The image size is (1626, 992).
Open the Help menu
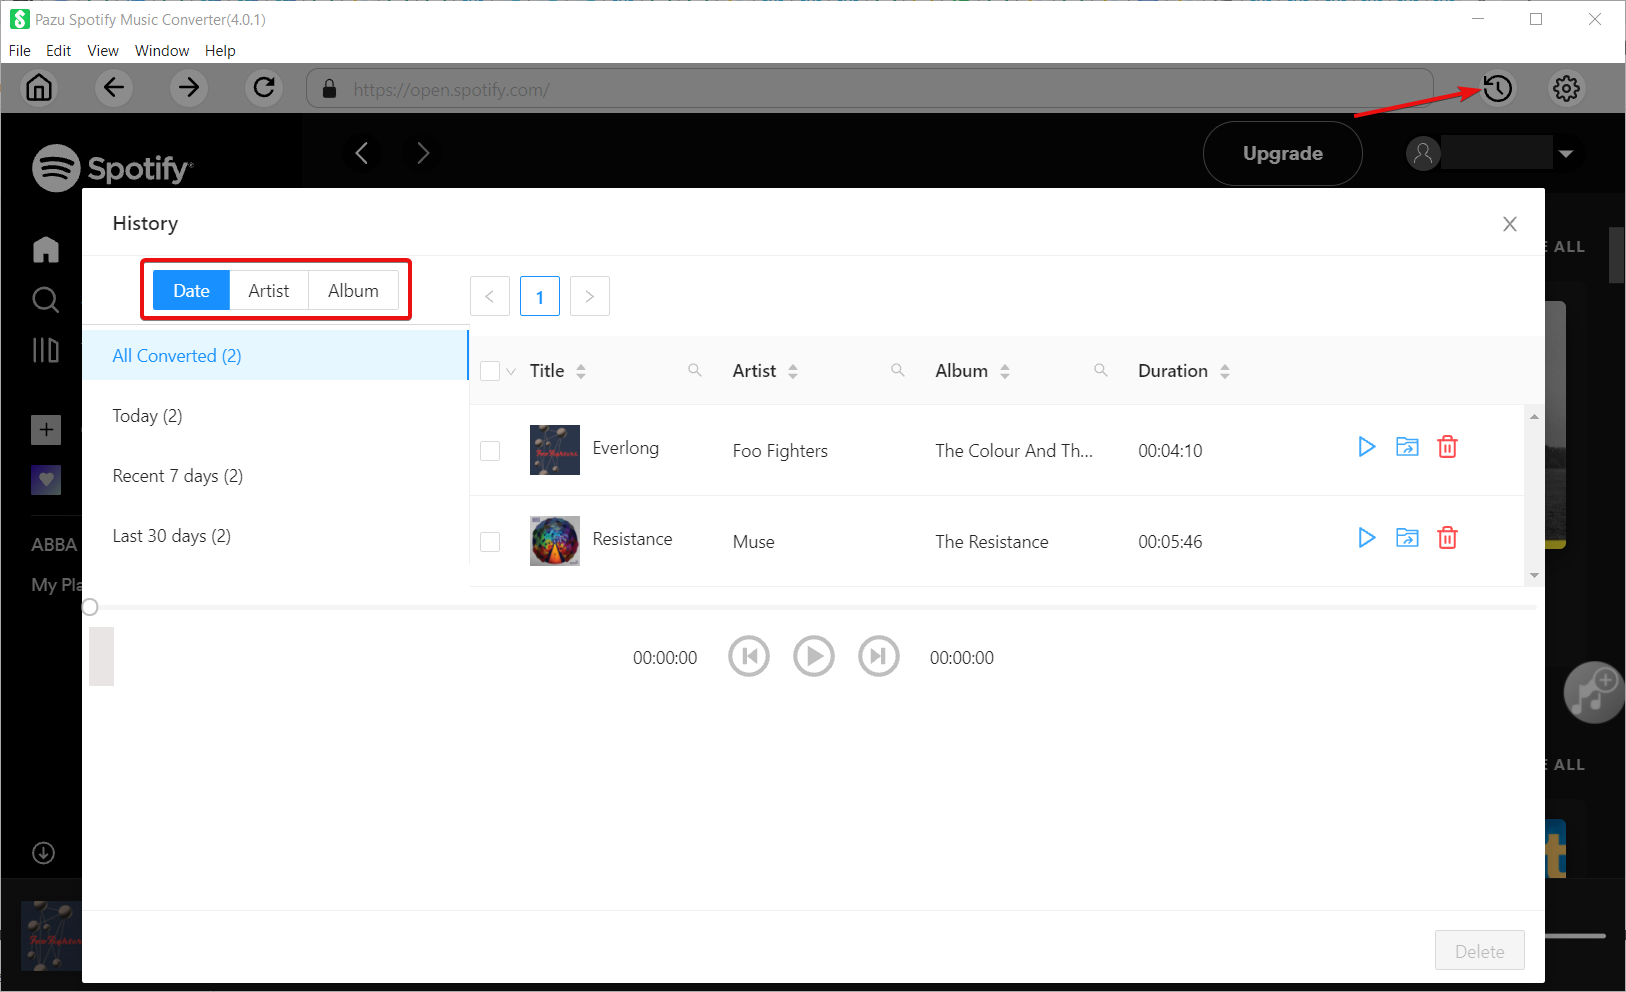pos(220,51)
